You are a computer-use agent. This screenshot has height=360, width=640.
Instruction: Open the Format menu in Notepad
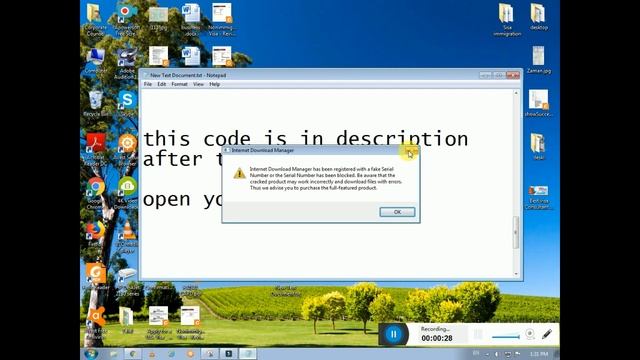coord(179,84)
